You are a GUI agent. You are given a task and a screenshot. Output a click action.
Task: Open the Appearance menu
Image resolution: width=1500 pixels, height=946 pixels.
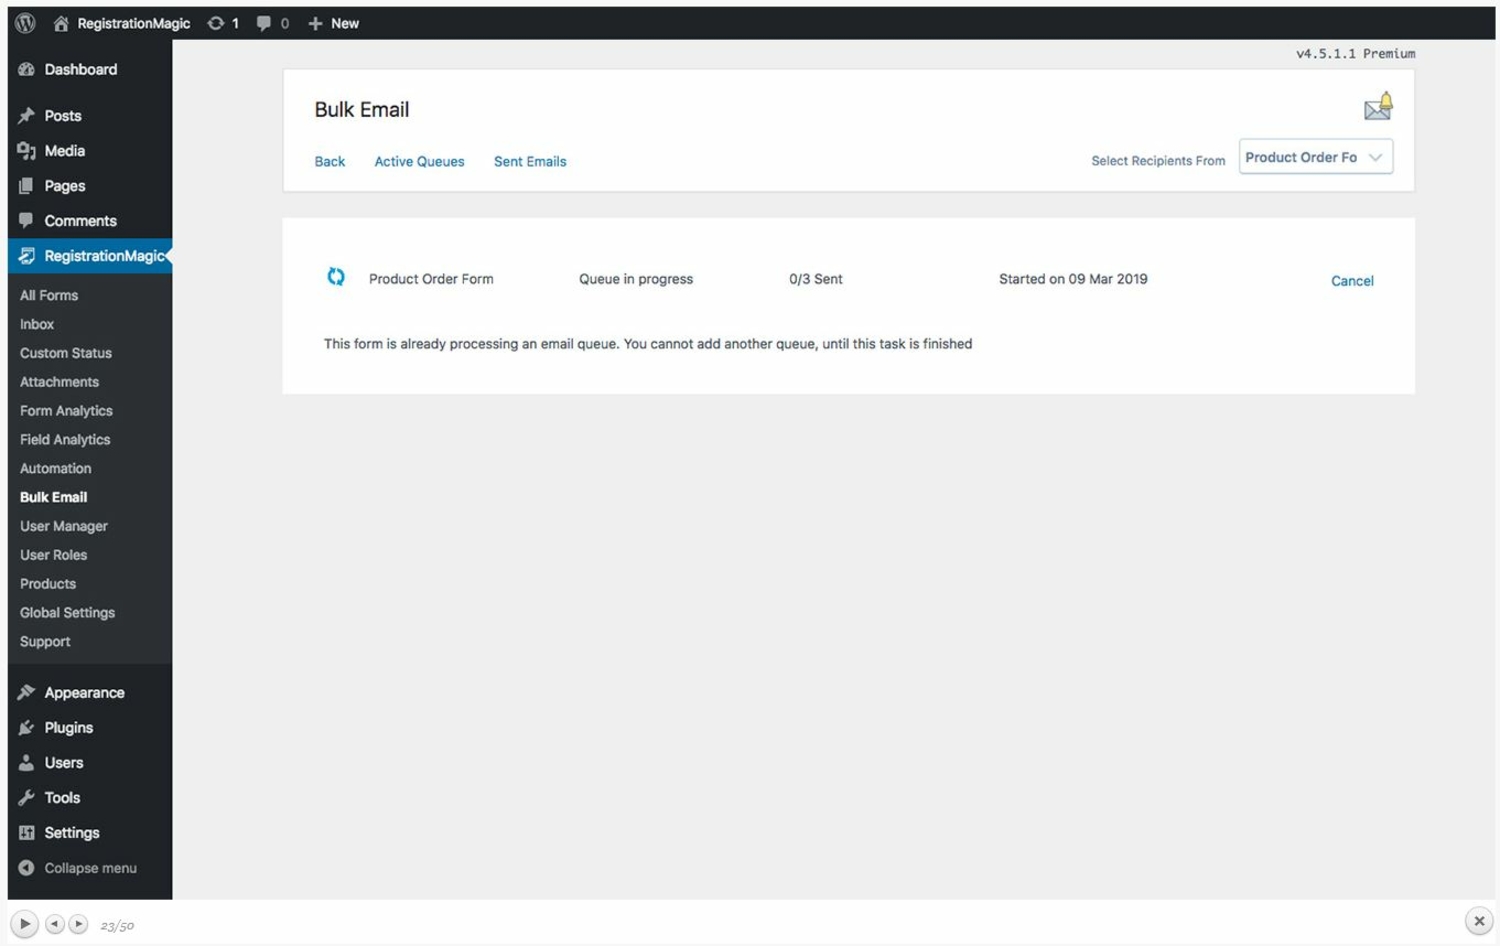click(90, 693)
